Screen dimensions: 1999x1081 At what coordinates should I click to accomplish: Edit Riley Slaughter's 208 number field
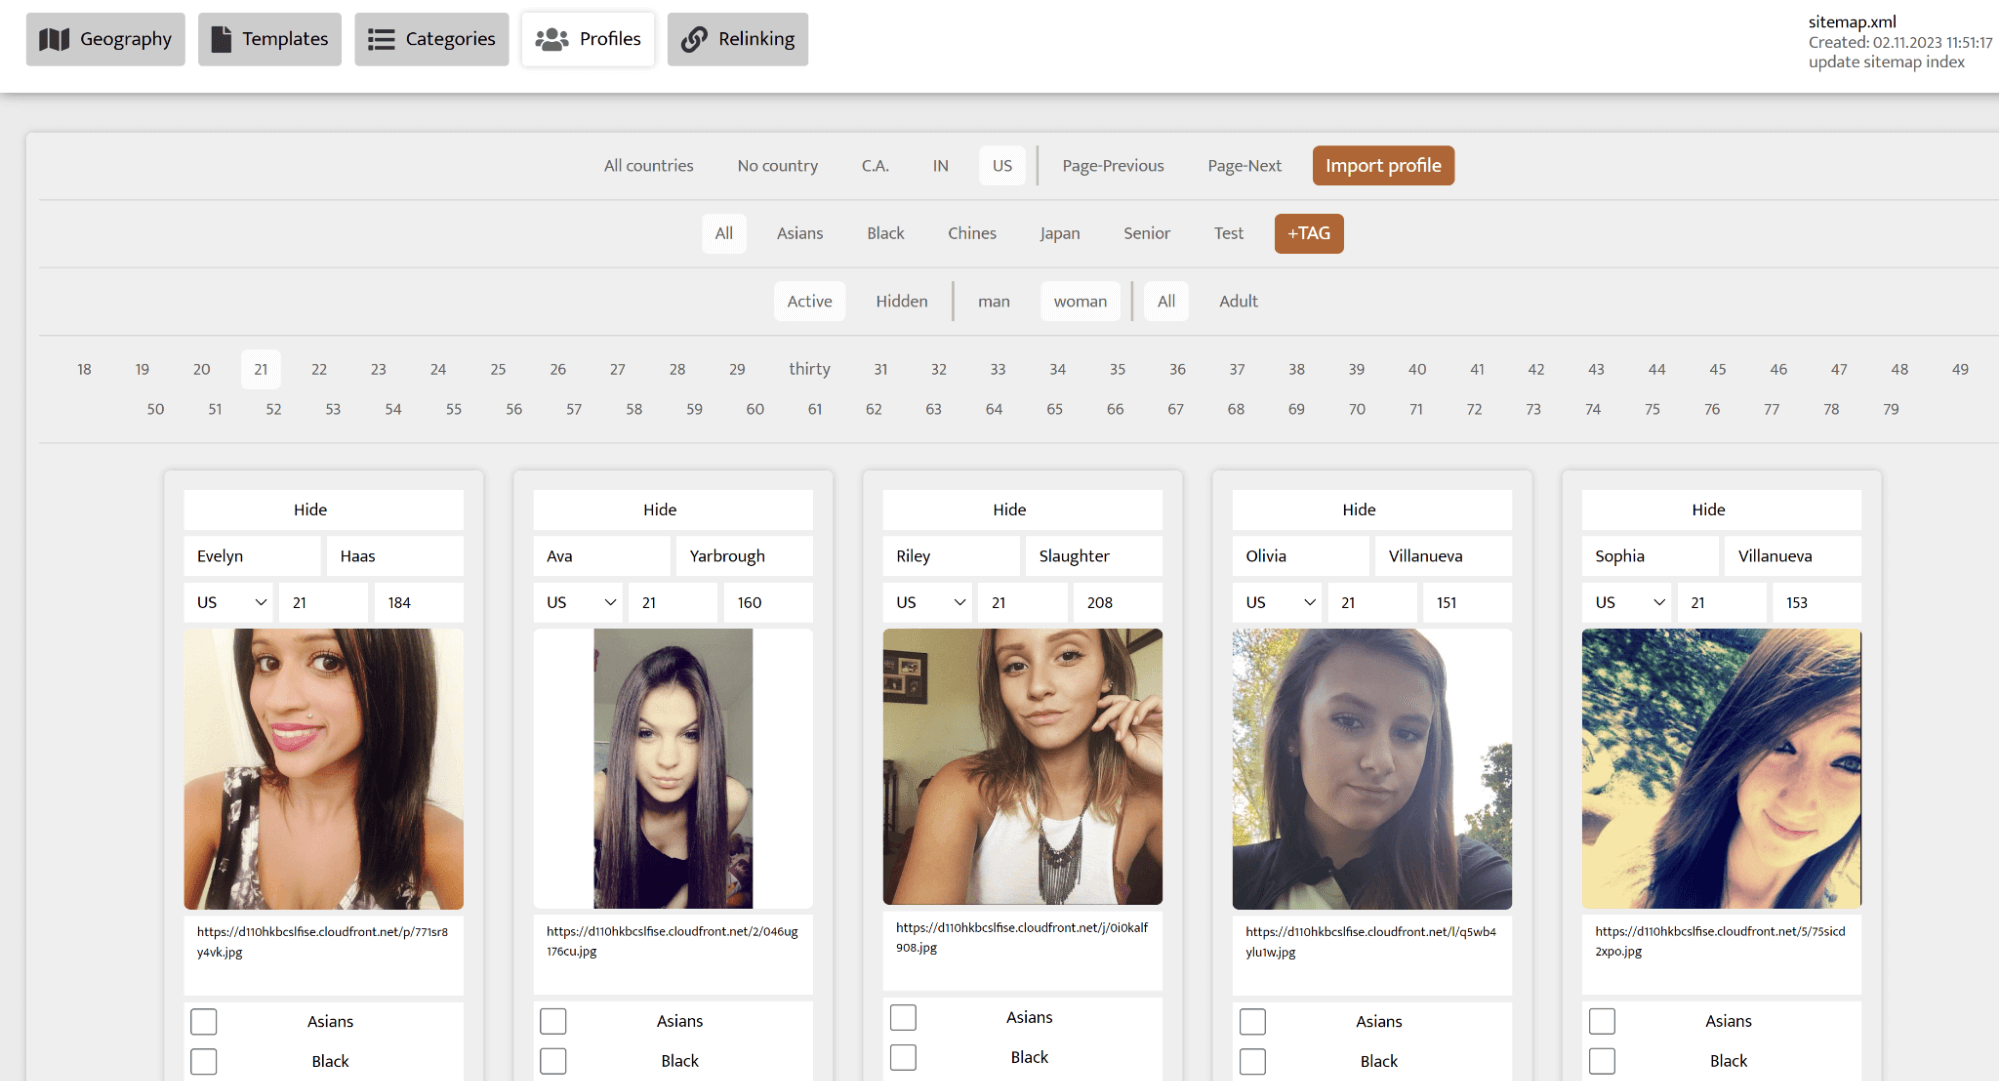click(x=1118, y=603)
